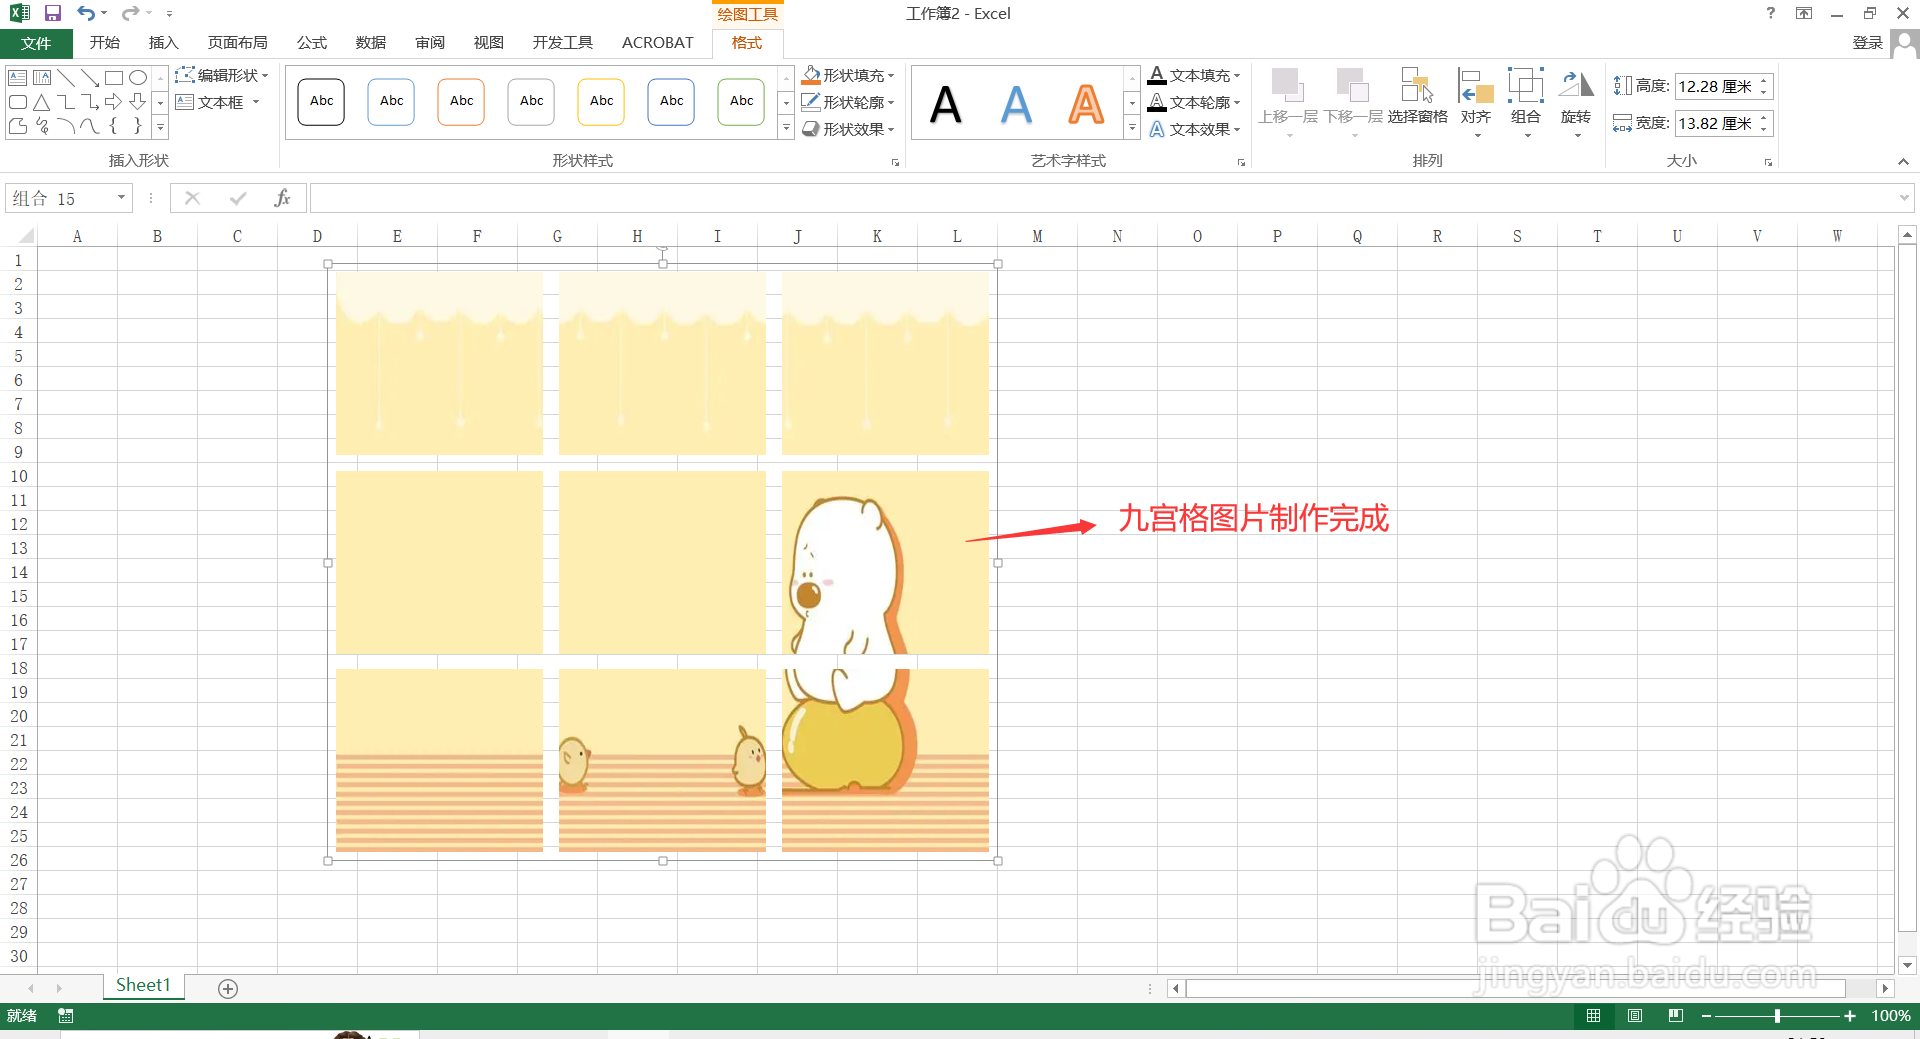This screenshot has width=1920, height=1039.
Task: Open Shape Styles dialog launcher
Action: coord(895,162)
